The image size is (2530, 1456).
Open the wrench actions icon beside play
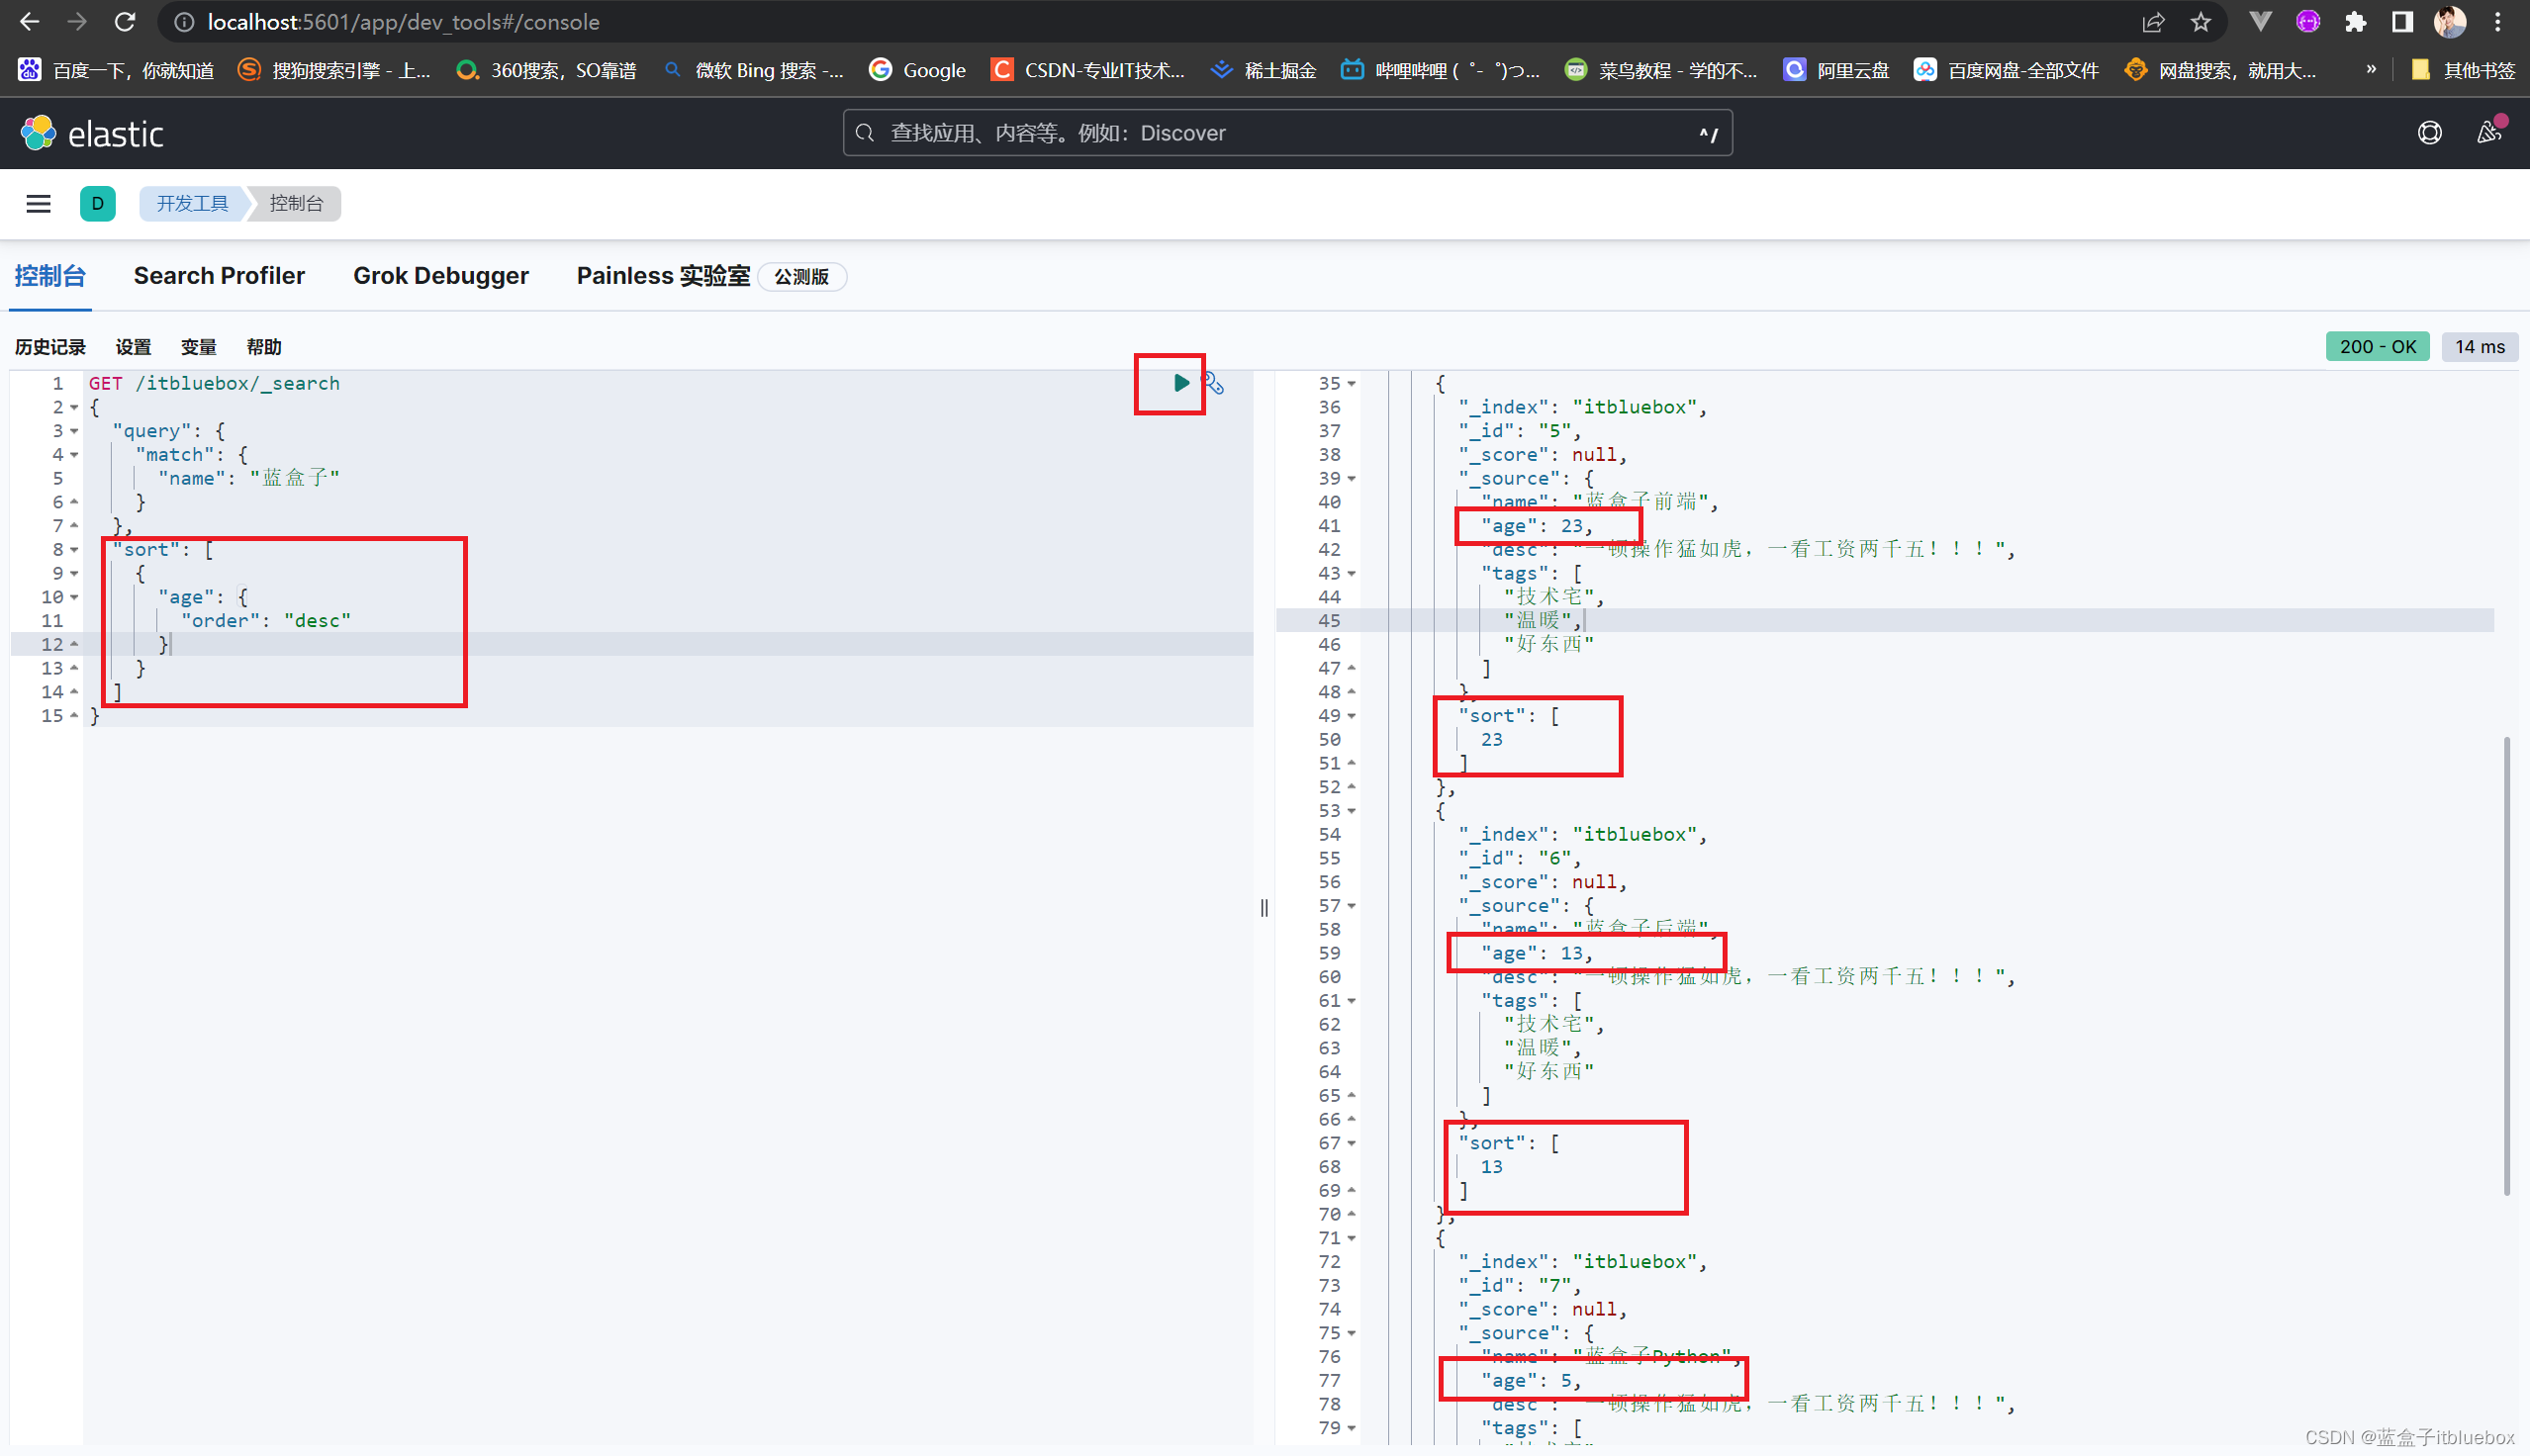tap(1213, 383)
